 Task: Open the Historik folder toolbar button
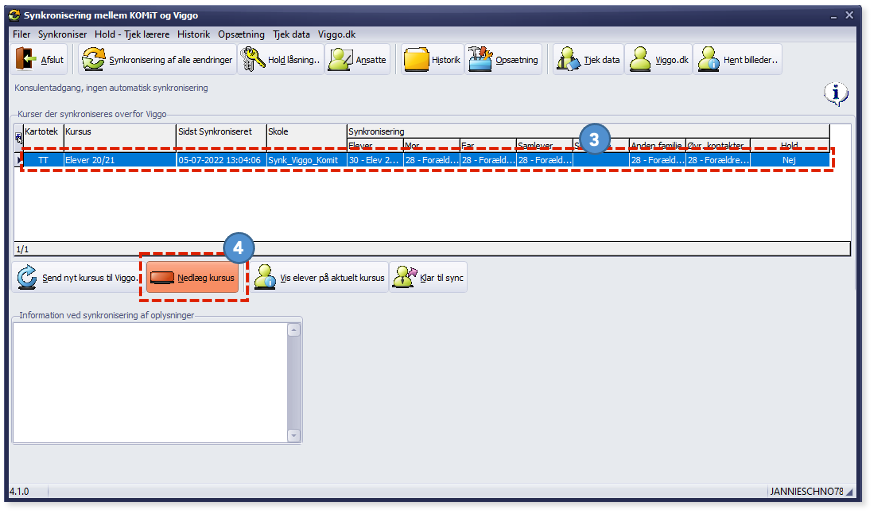point(433,60)
